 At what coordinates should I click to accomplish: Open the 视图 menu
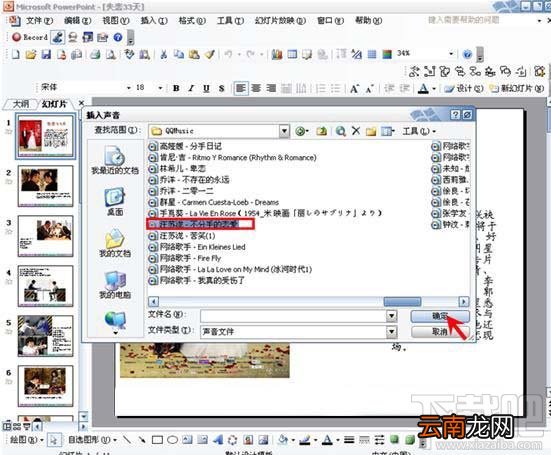point(116,21)
